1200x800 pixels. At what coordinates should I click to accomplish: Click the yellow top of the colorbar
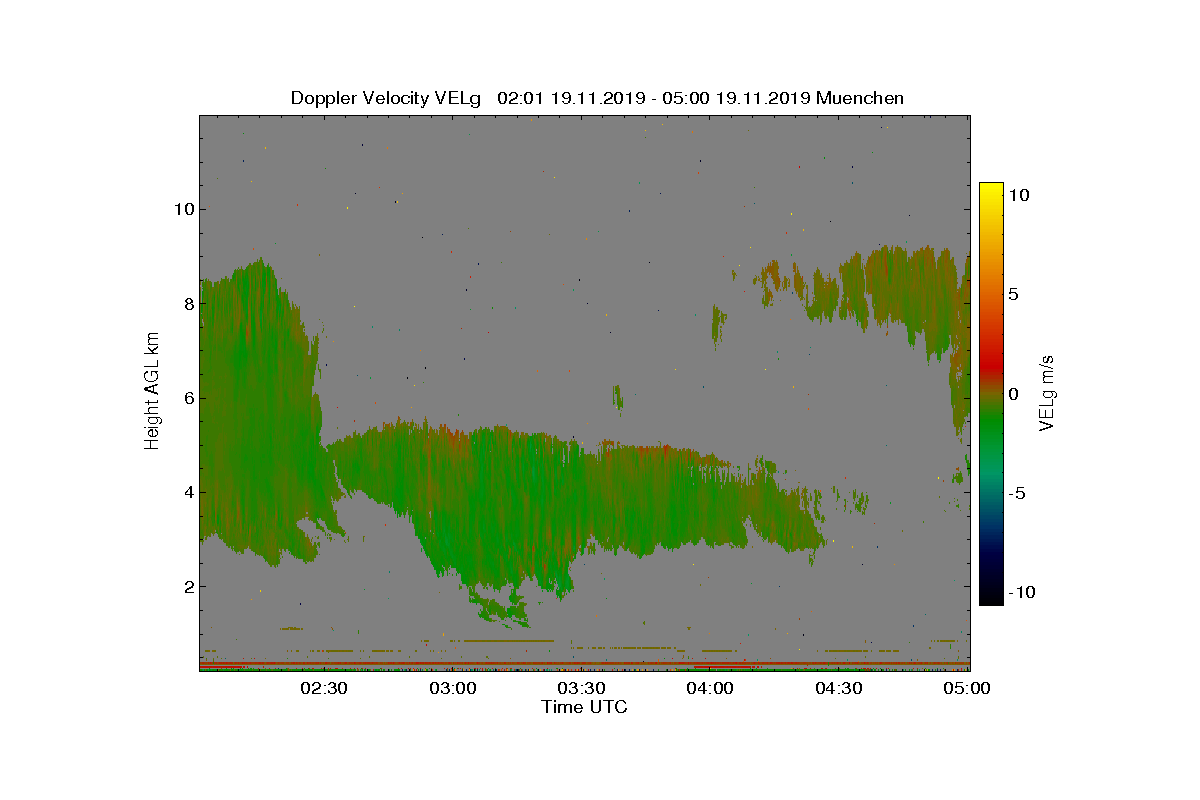click(x=991, y=190)
